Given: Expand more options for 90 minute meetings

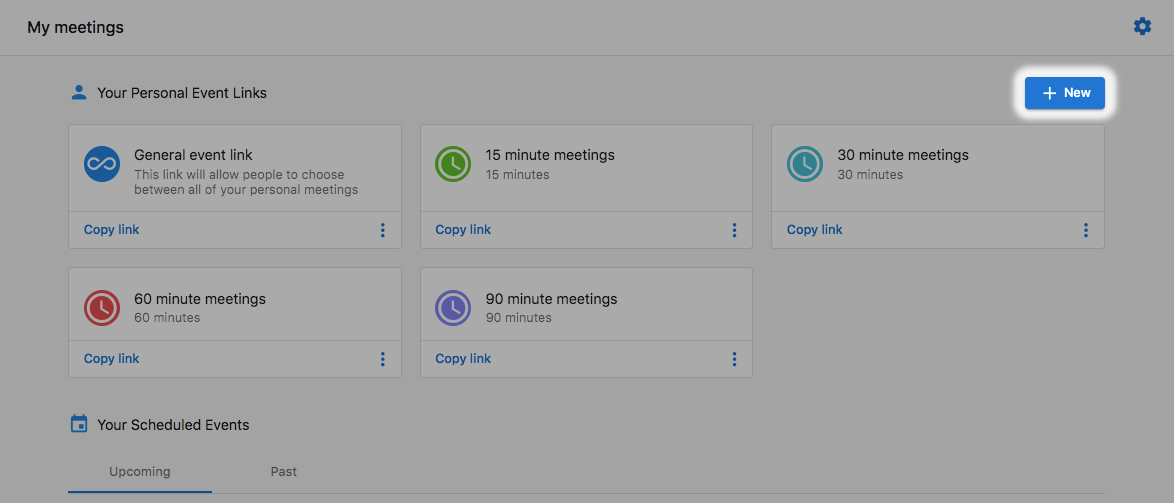Looking at the screenshot, I should [x=734, y=359].
